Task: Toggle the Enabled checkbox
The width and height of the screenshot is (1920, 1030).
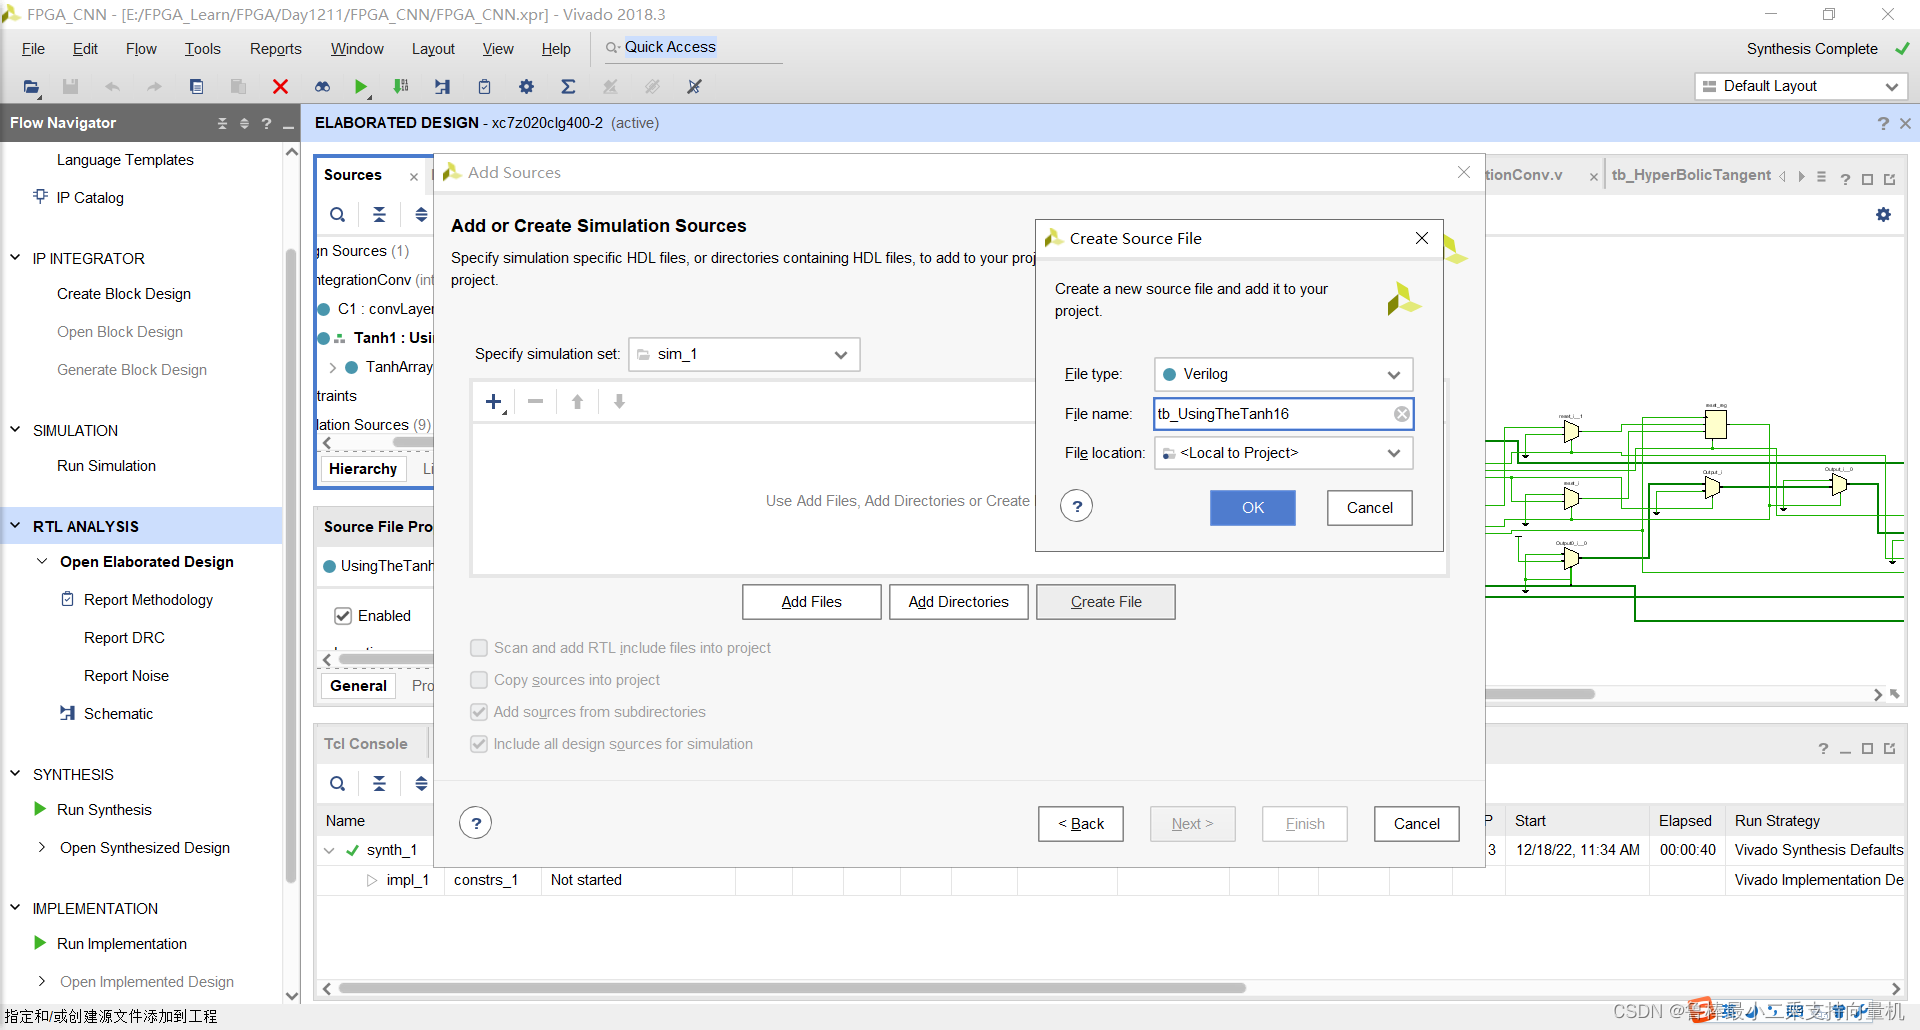Action: 343,616
